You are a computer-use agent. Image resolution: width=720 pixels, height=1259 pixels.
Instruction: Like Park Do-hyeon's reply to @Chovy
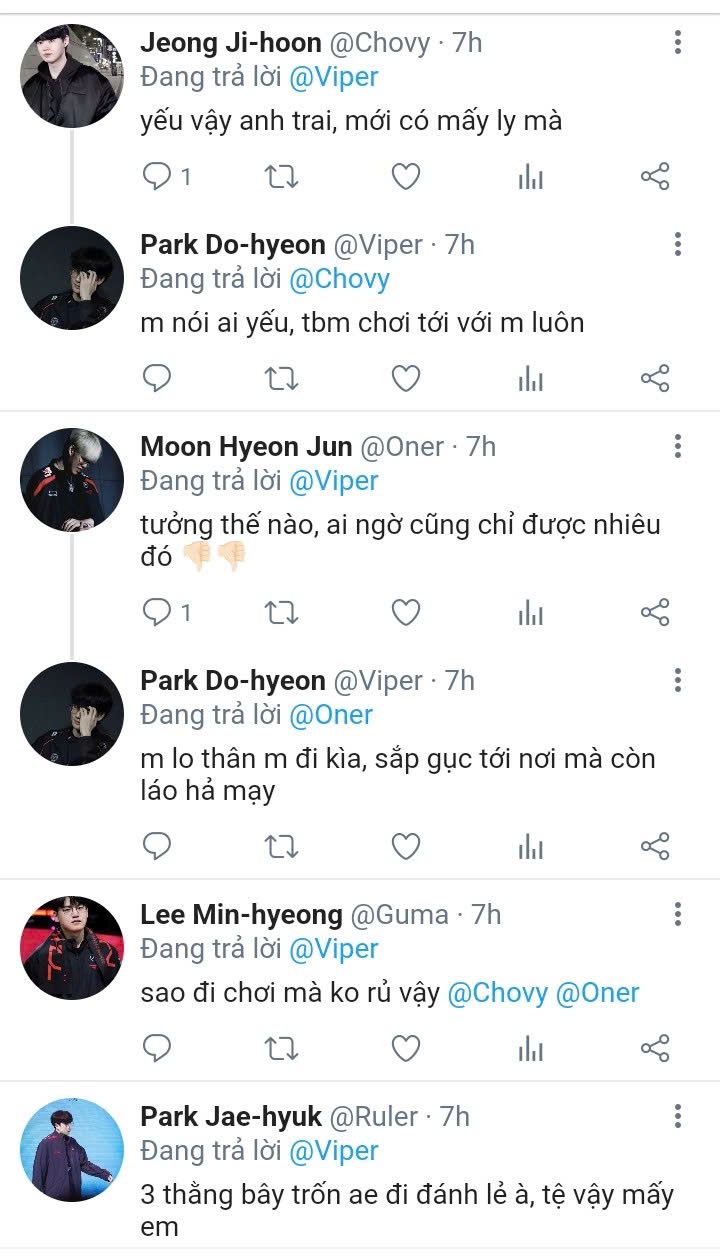(x=405, y=379)
